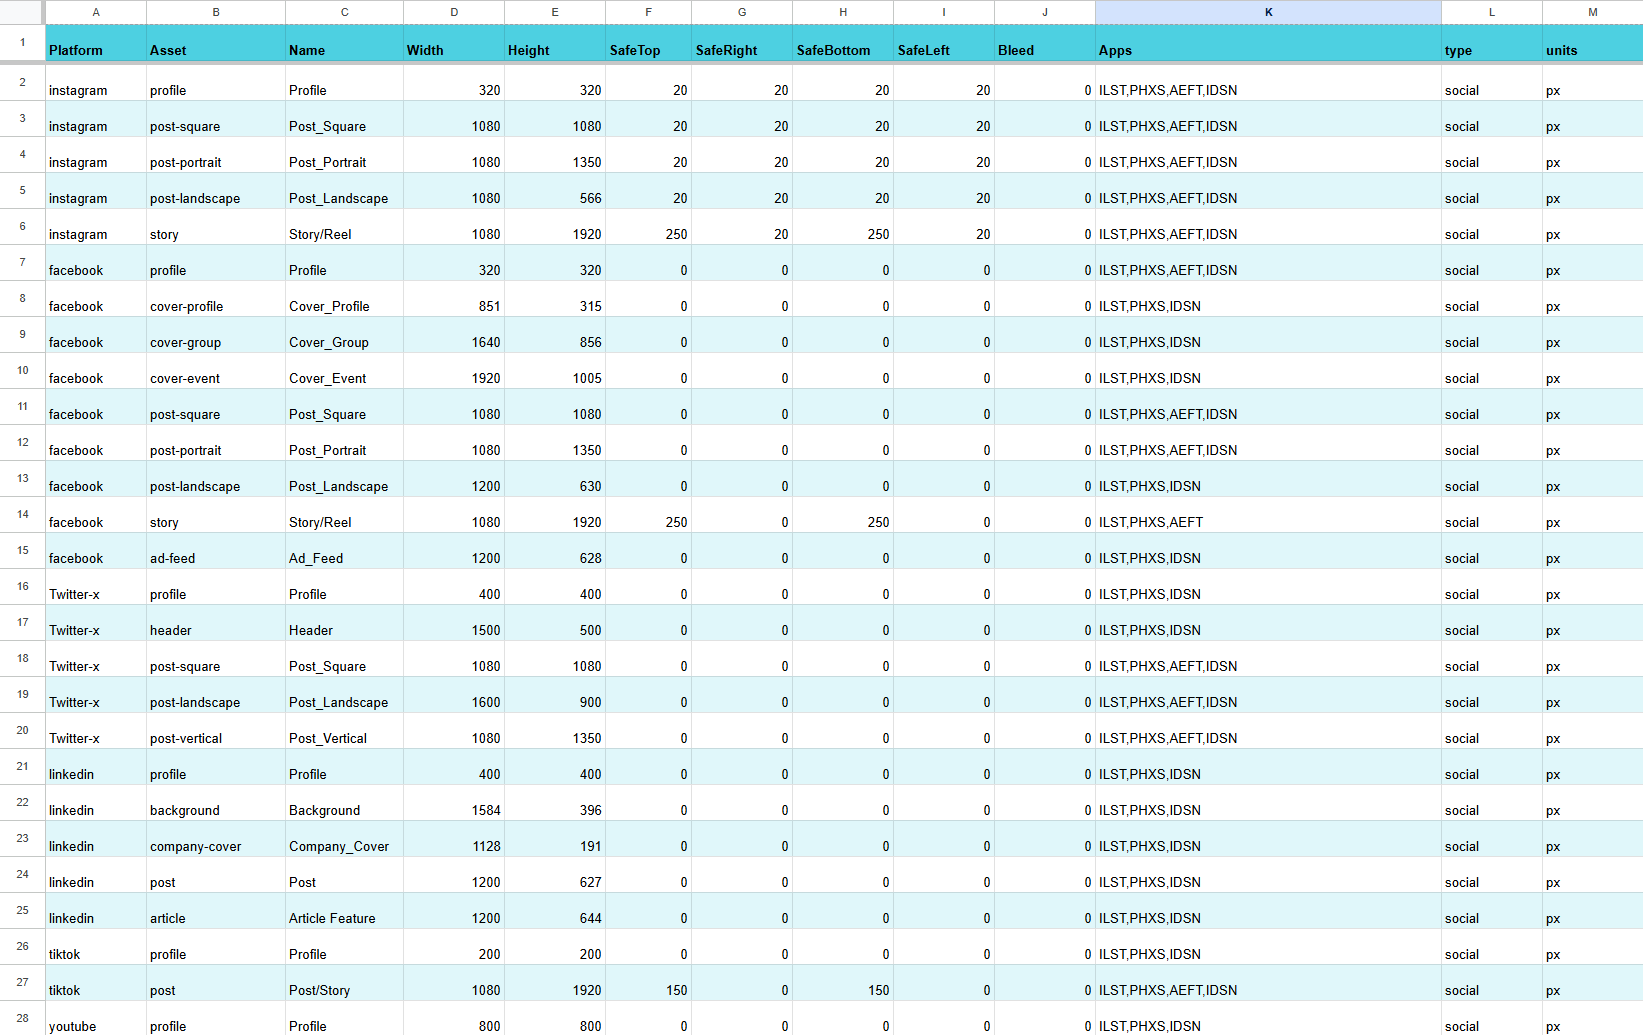
Task: Click the column D header
Action: point(454,12)
